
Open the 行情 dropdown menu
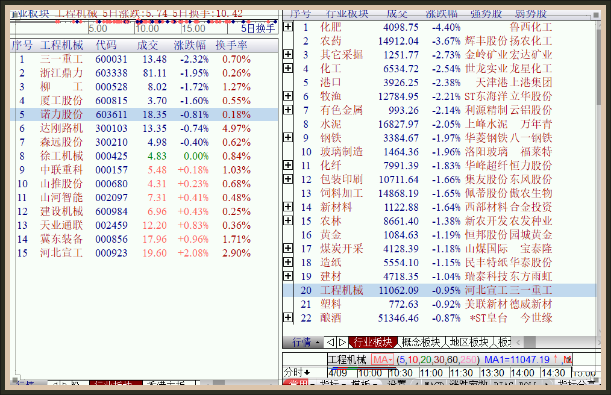[306, 342]
